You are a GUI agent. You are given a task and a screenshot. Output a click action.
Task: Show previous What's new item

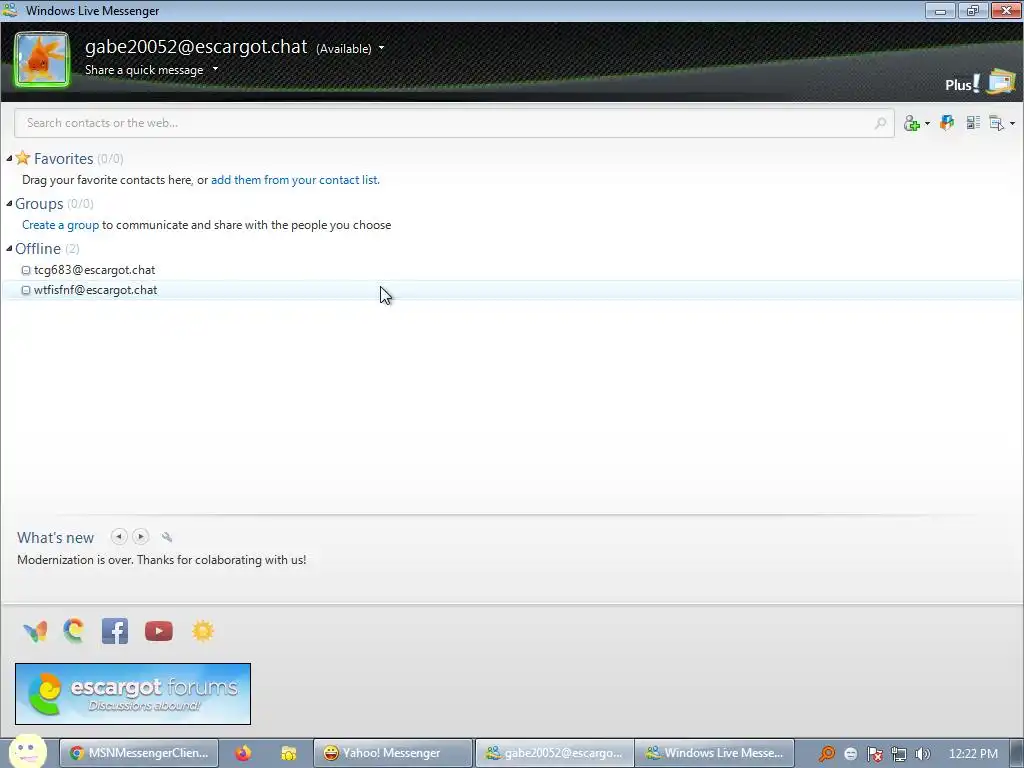coord(119,537)
